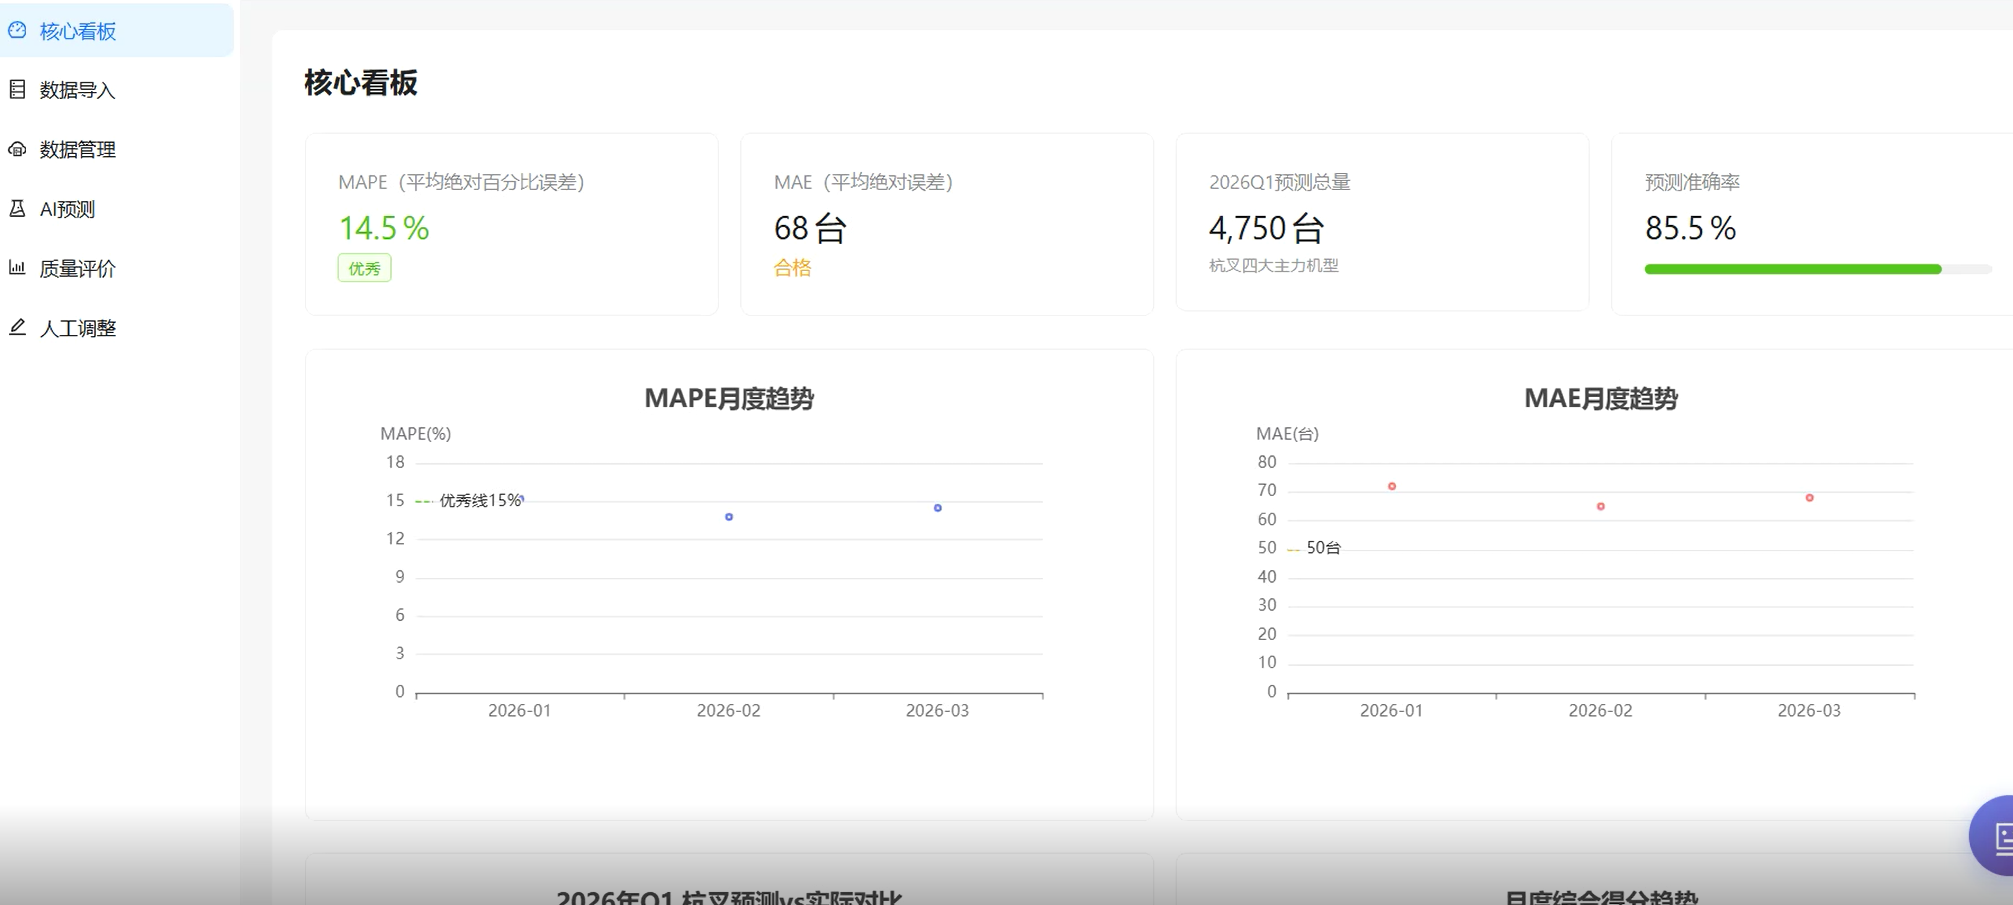This screenshot has height=905, width=2013.
Task: Click the 2026-03 data point in the MAPE chart
Action: click(938, 508)
